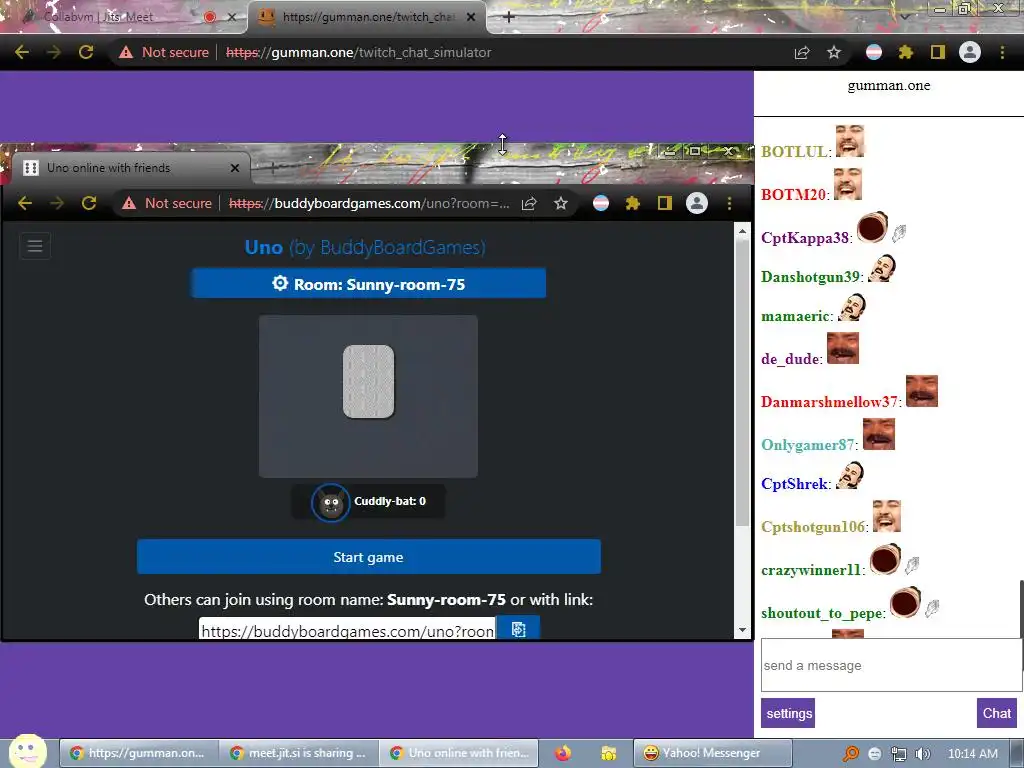Image resolution: width=1024 pixels, height=768 pixels.
Task: Click the Danshotgun39 chat username
Action: [810, 277]
